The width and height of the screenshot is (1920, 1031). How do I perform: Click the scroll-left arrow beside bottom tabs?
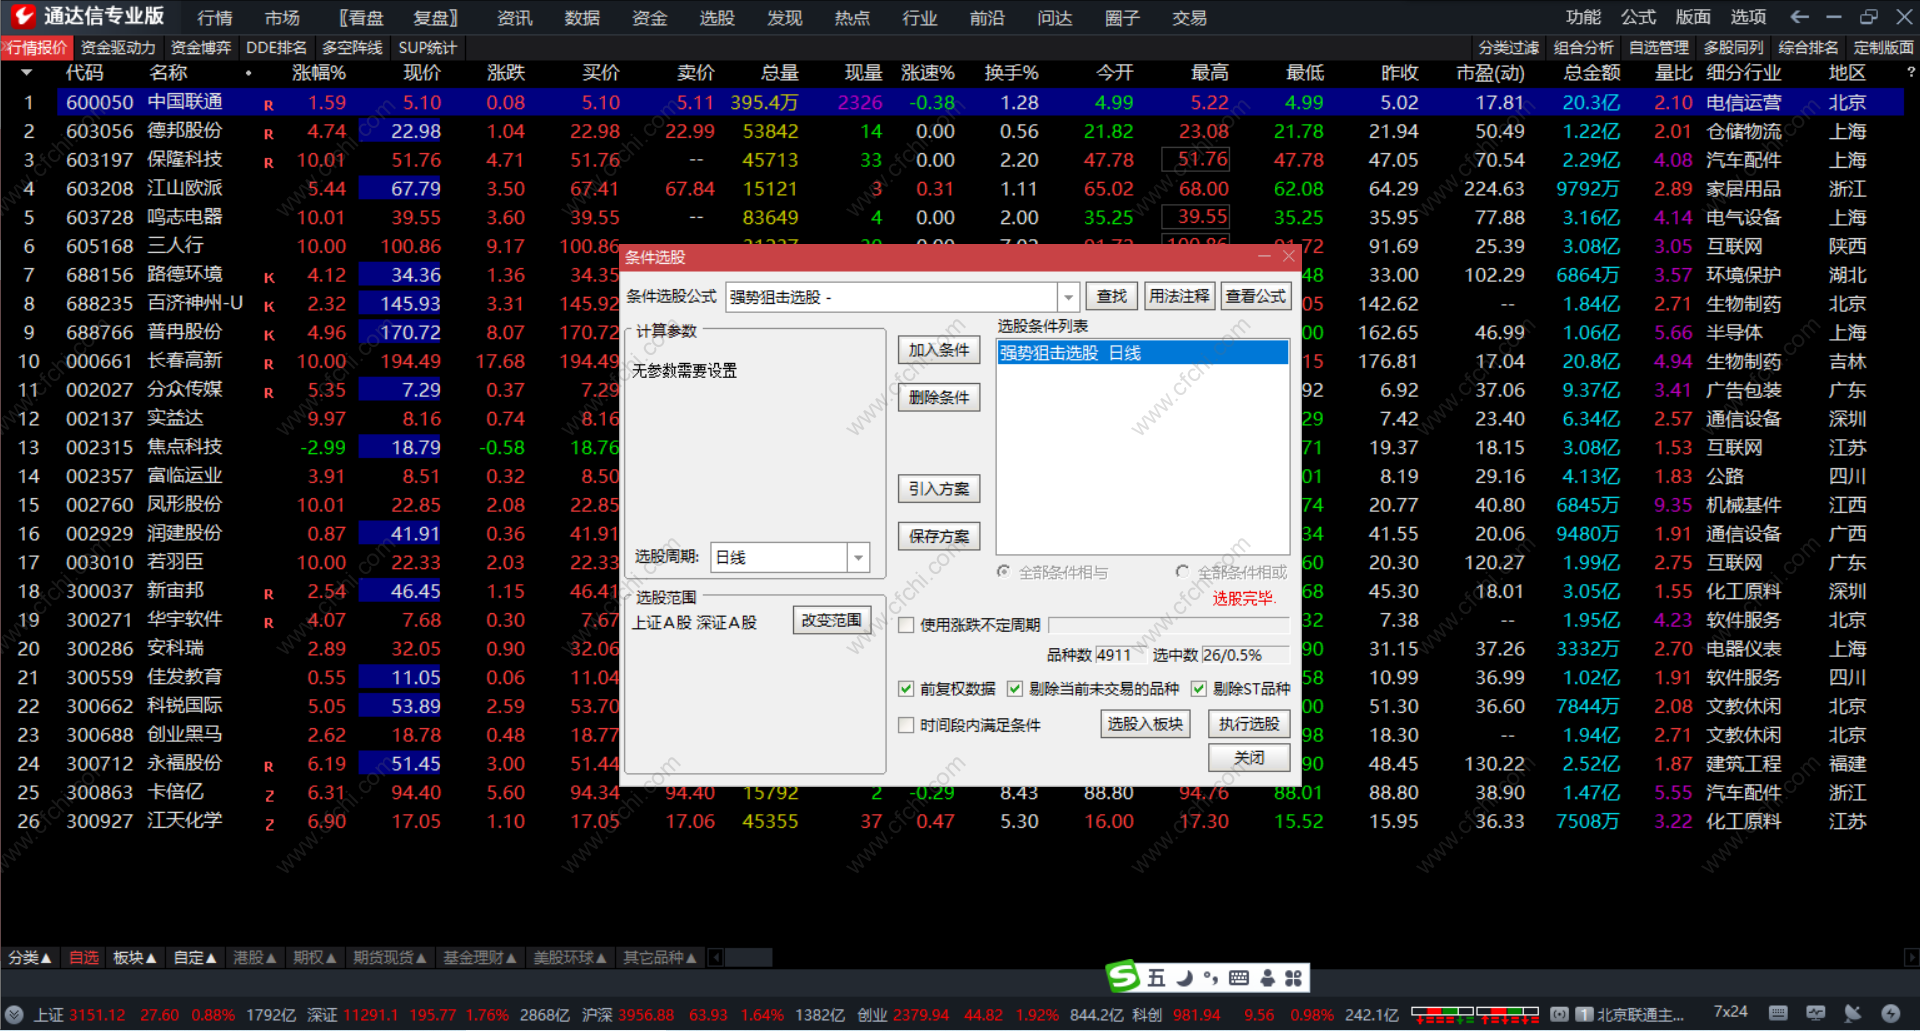[716, 958]
